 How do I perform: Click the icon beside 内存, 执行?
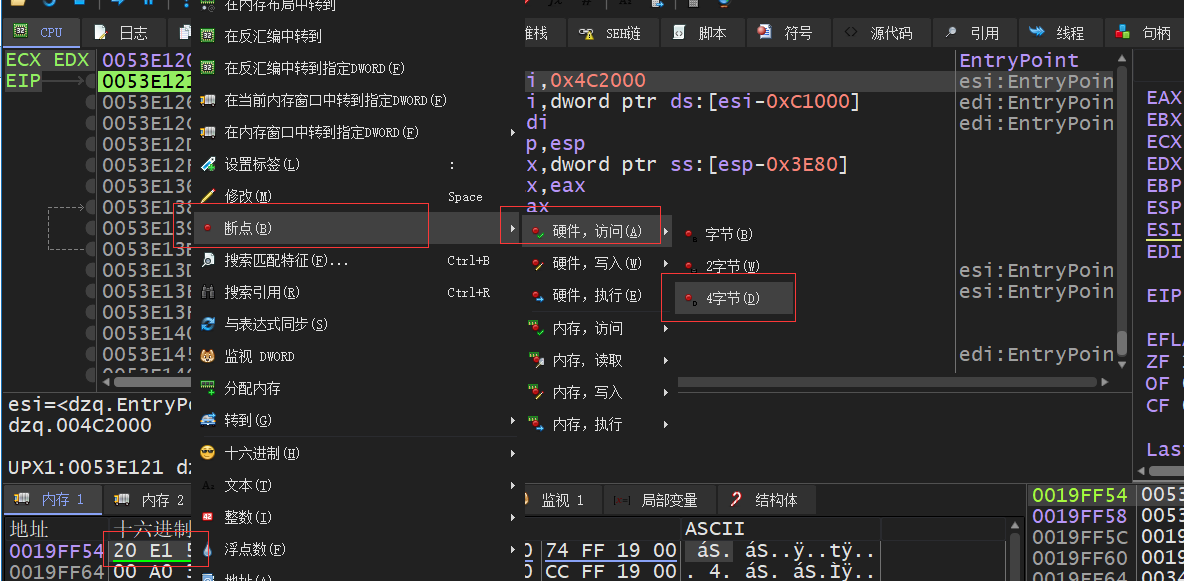point(537,425)
